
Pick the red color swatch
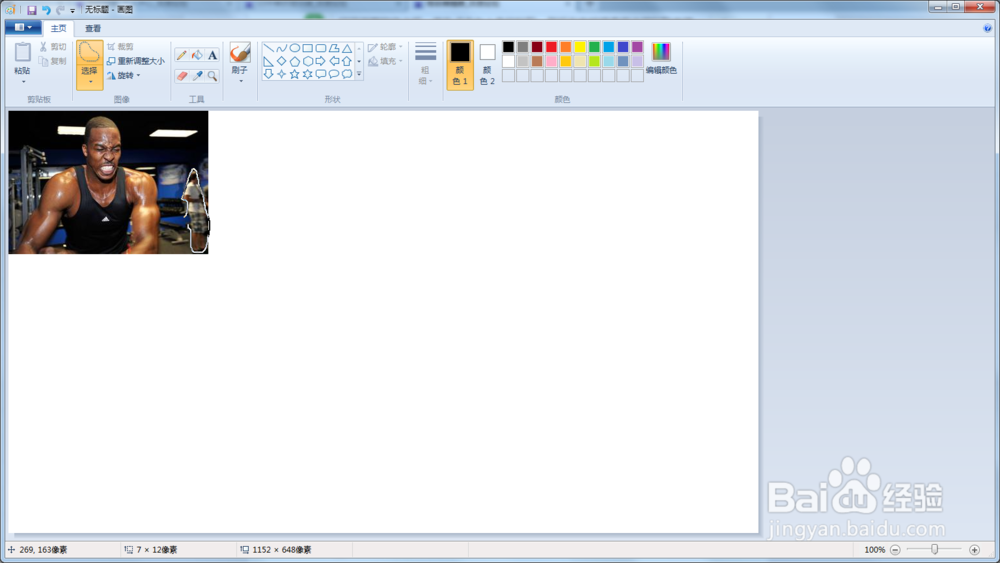[552, 47]
